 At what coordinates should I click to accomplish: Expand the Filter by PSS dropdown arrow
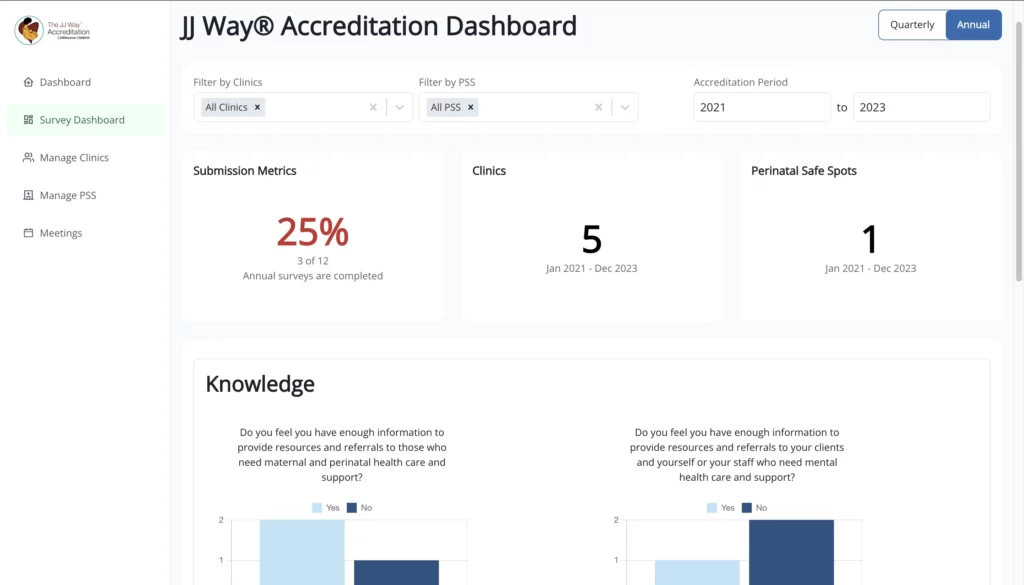click(x=625, y=107)
